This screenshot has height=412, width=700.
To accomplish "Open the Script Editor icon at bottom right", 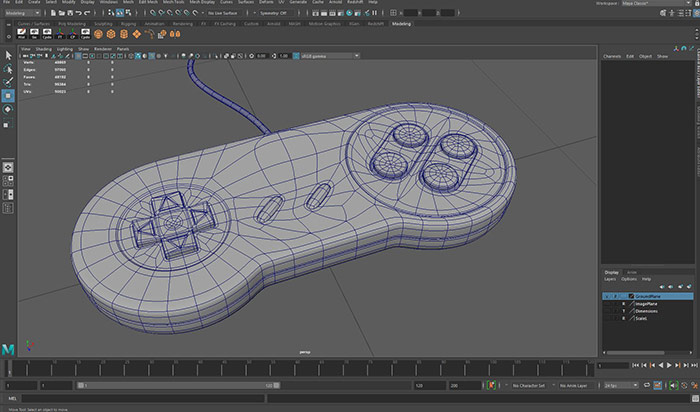I will 696,399.
